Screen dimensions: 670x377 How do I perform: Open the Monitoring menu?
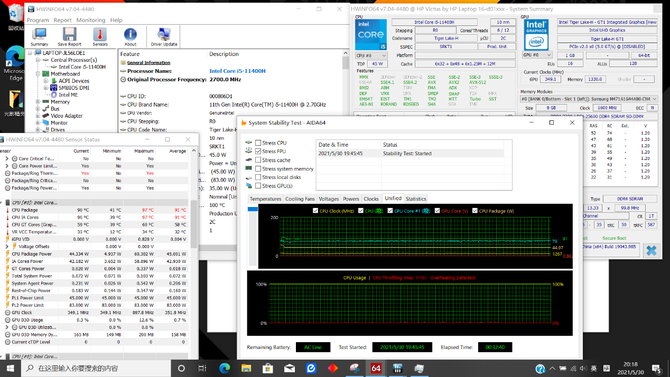point(91,20)
